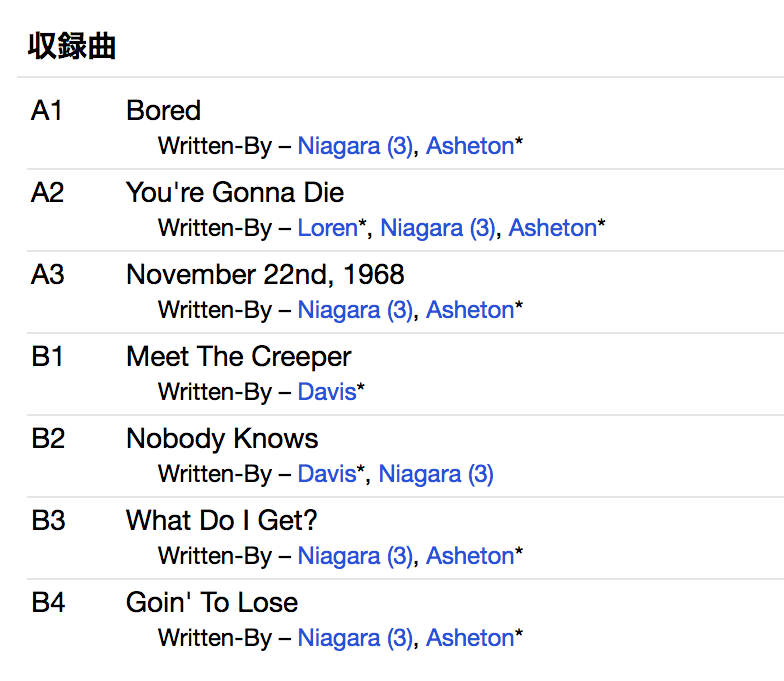Click Niagara (3) under November 22nd, 1968
This screenshot has height=681, width=784.
click(x=355, y=310)
